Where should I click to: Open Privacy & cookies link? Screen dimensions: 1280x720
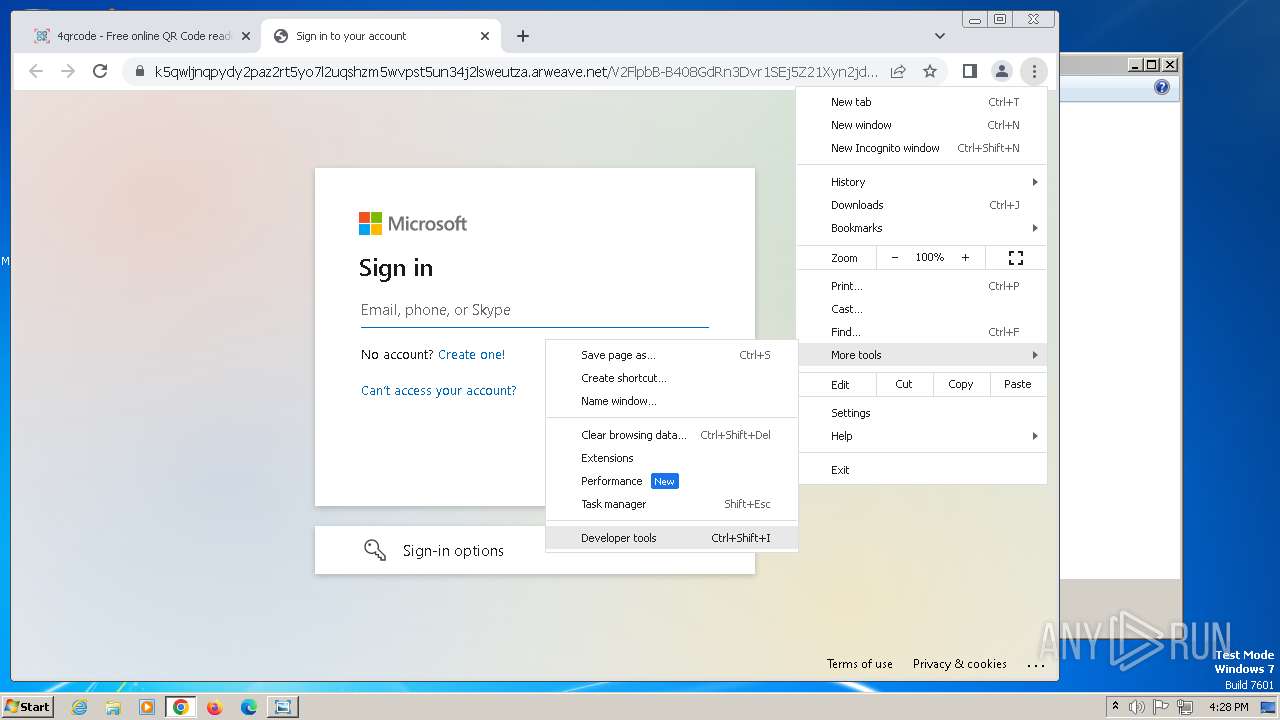(960, 664)
